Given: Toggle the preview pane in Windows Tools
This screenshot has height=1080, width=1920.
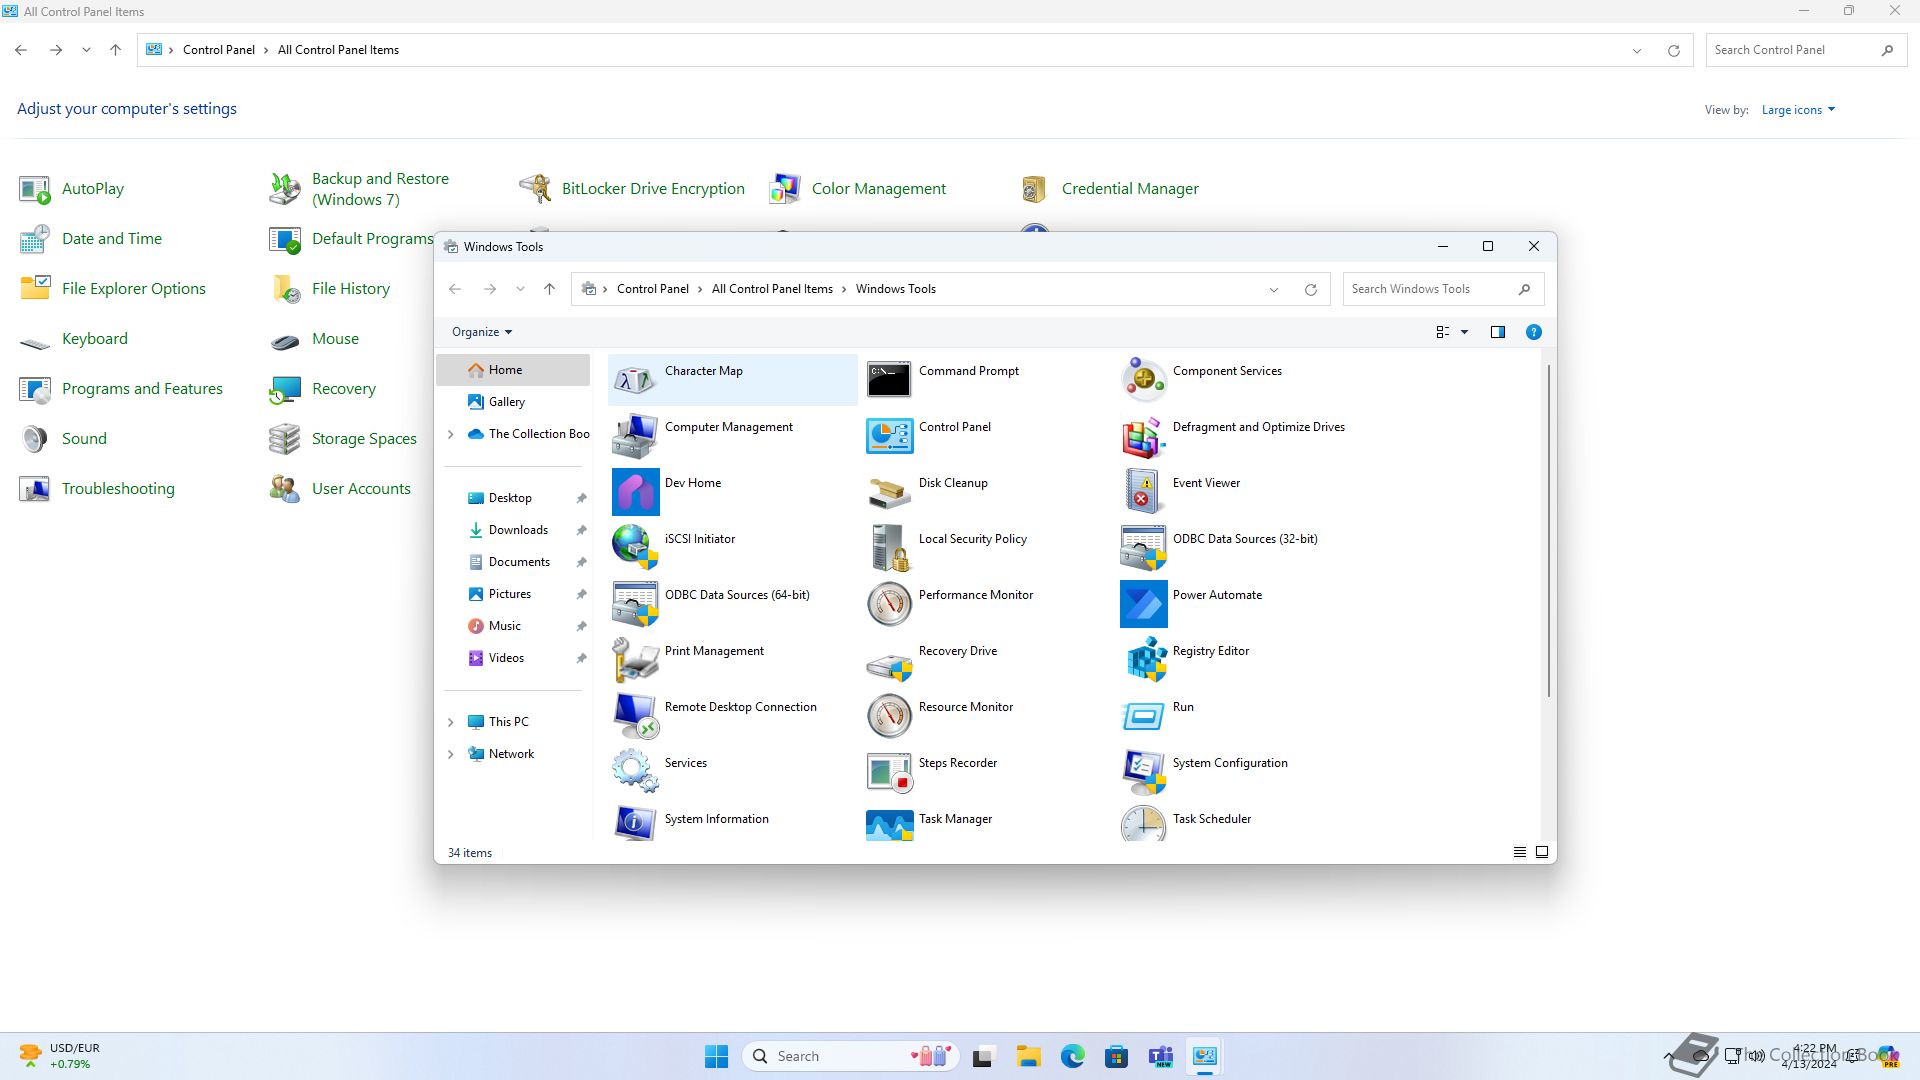Looking at the screenshot, I should tap(1497, 332).
